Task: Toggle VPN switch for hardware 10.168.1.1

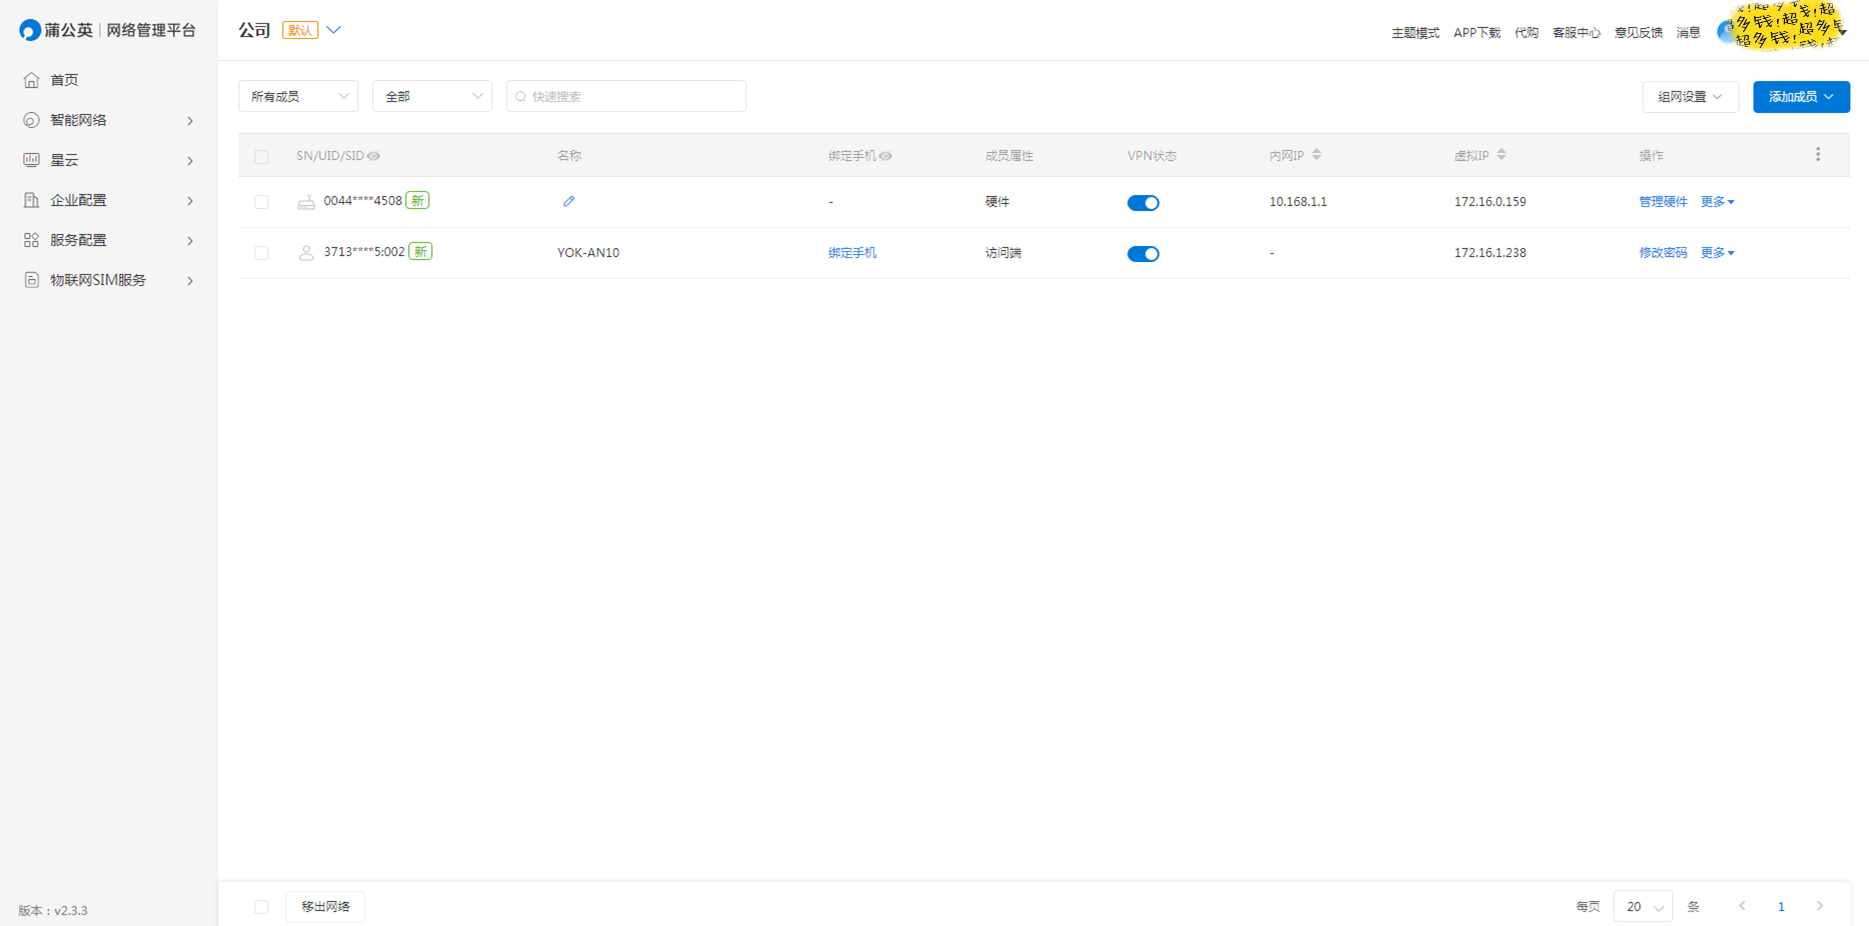Action: 1143,203
